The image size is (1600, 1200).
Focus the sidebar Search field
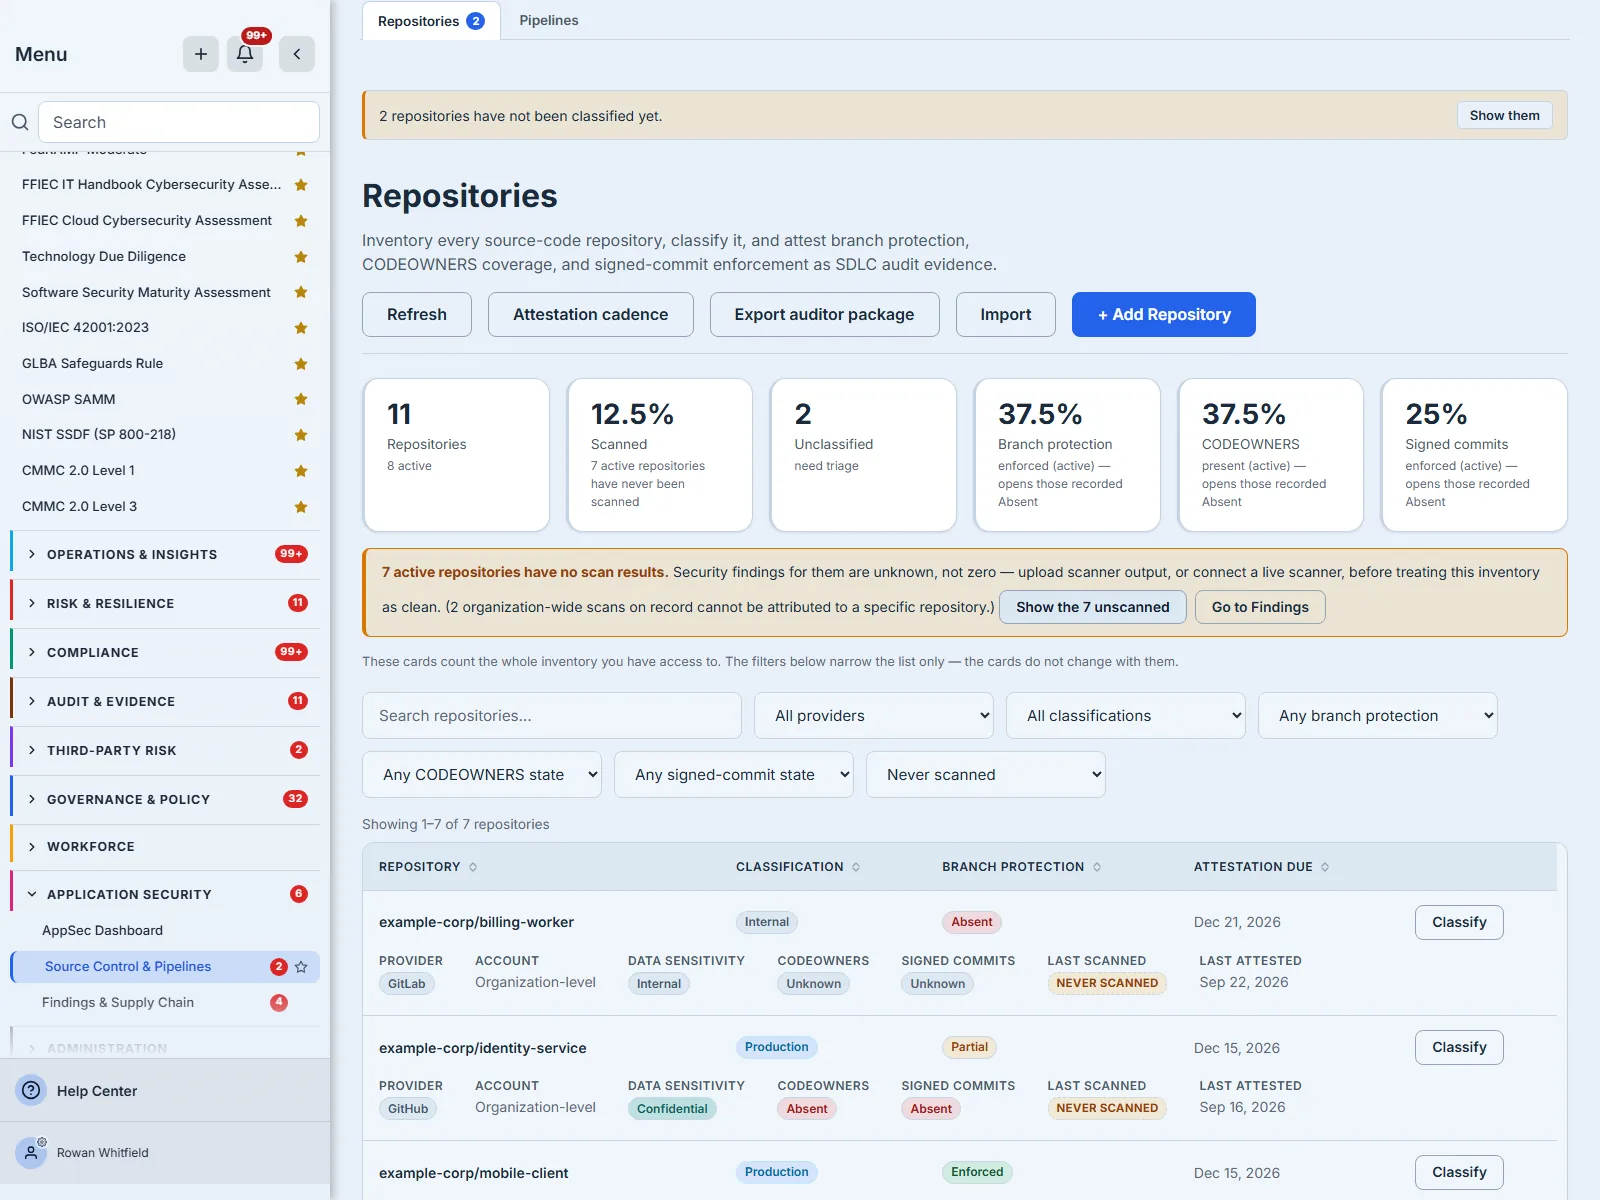pos(179,122)
